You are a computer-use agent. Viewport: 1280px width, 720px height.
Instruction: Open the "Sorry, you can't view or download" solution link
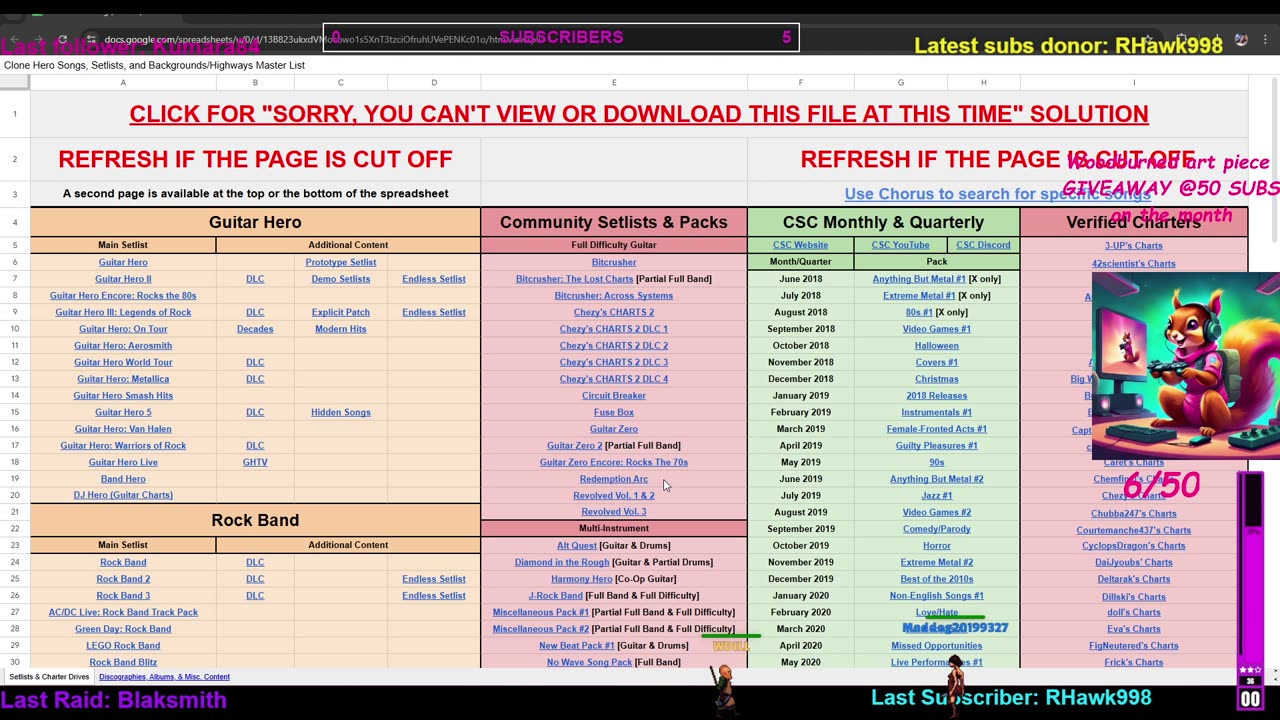[639, 114]
